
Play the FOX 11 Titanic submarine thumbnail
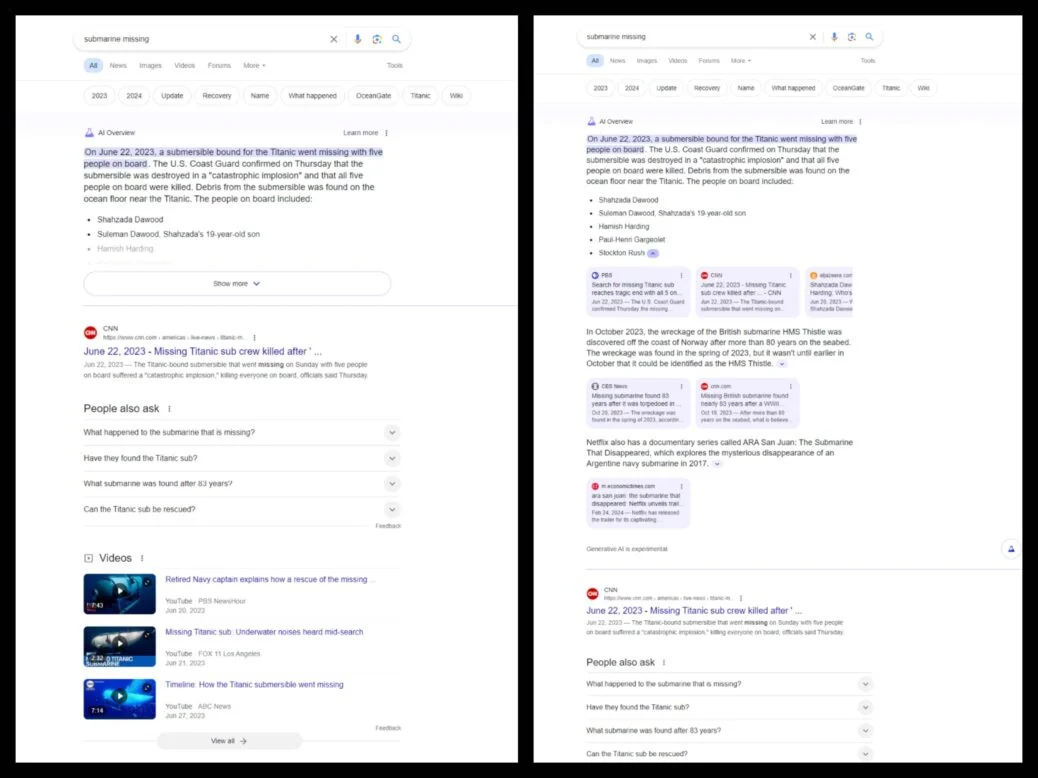120,646
